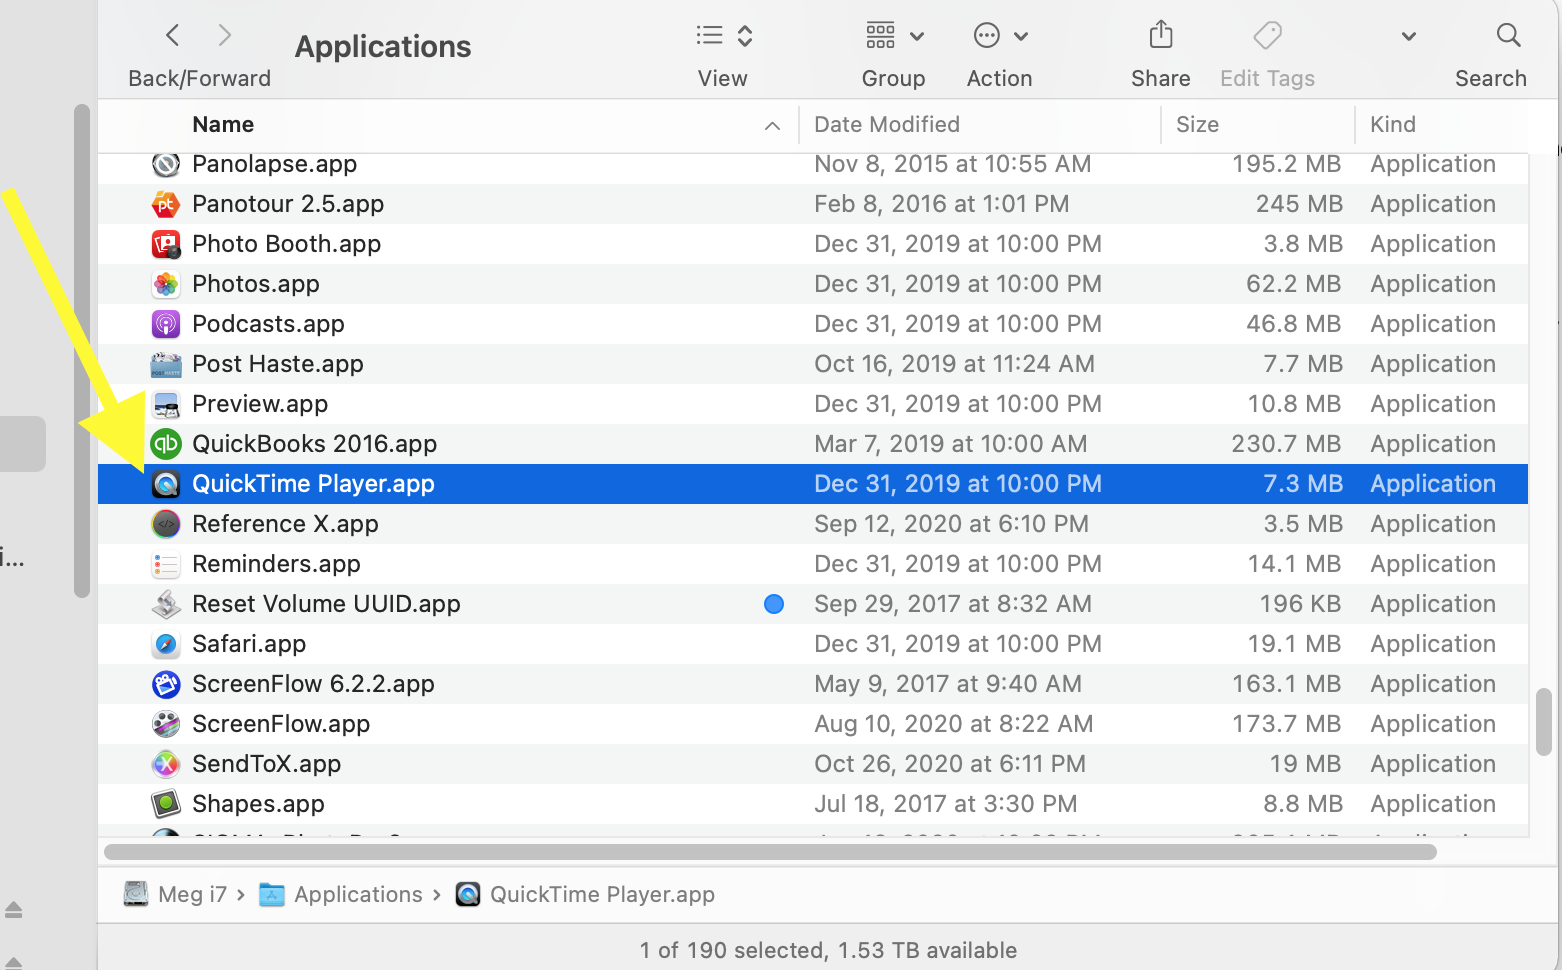Open Search with the magnifying glass
Image resolution: width=1562 pixels, height=970 pixels.
(1508, 36)
